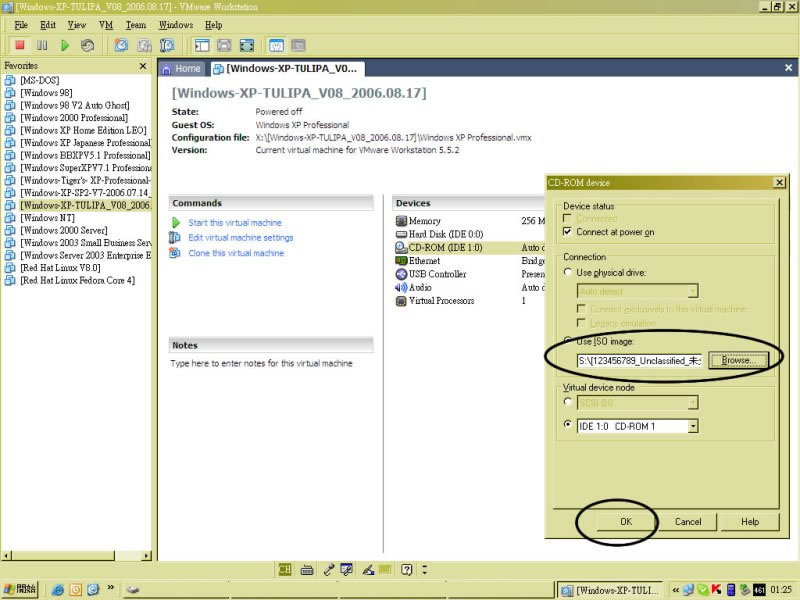800x600 pixels.
Task: Click Clone this virtual machine link
Action: pyautogui.click(x=236, y=253)
